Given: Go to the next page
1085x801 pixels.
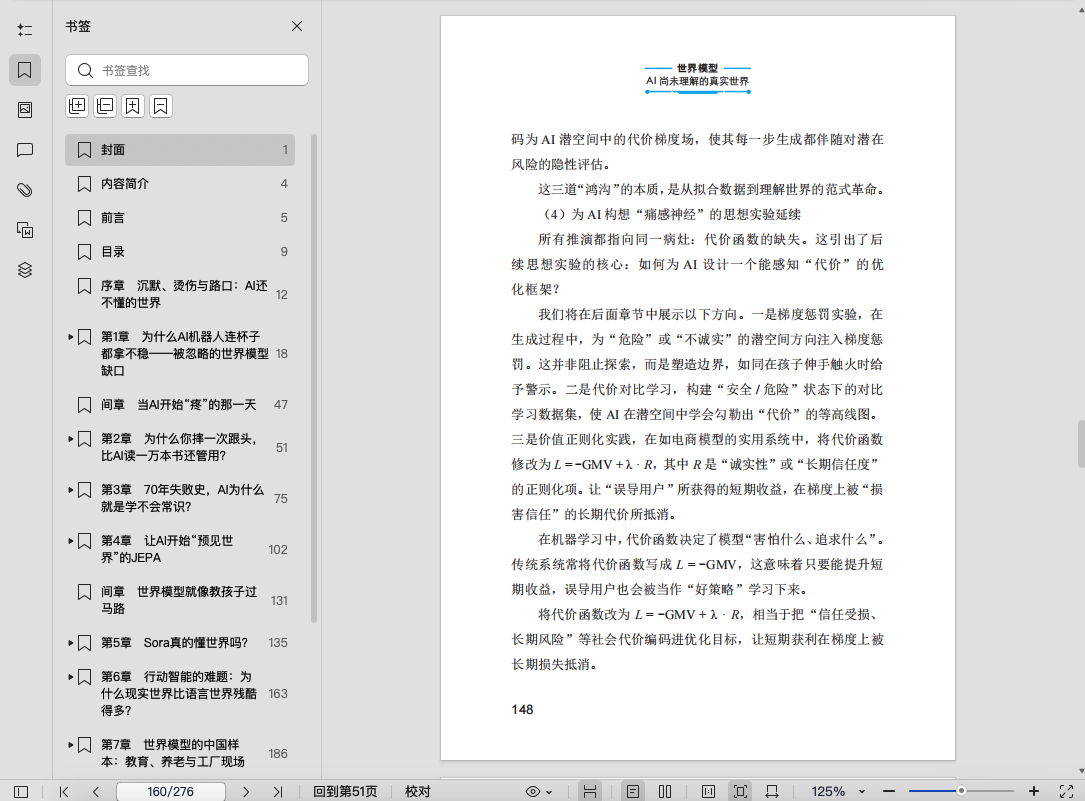Looking at the screenshot, I should [246, 791].
